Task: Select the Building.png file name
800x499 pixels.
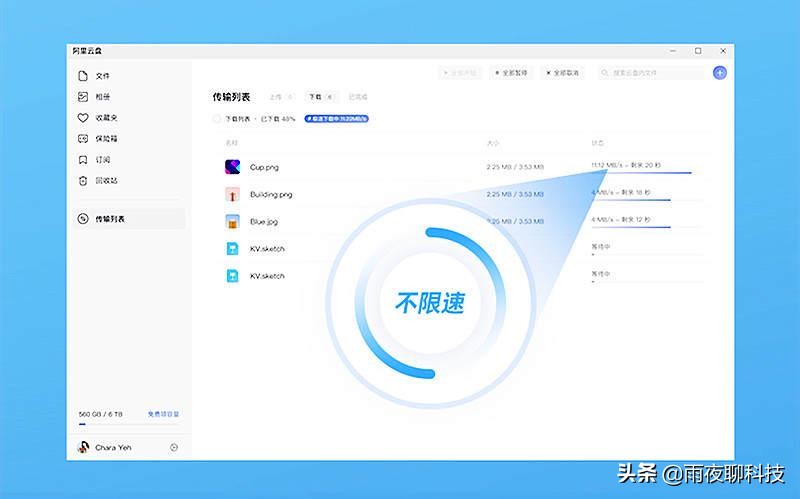Action: (x=271, y=194)
